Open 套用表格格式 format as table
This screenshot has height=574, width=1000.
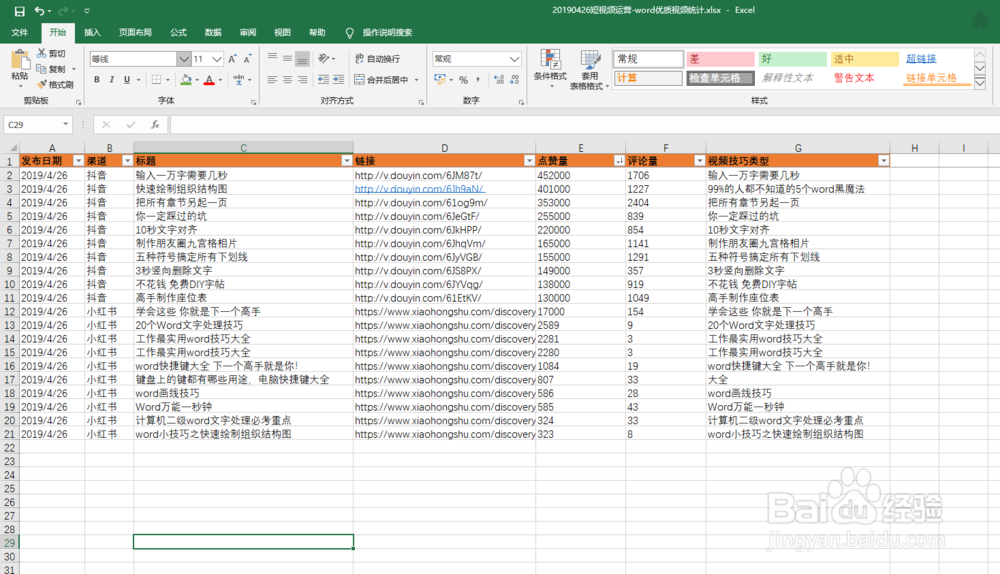click(589, 69)
